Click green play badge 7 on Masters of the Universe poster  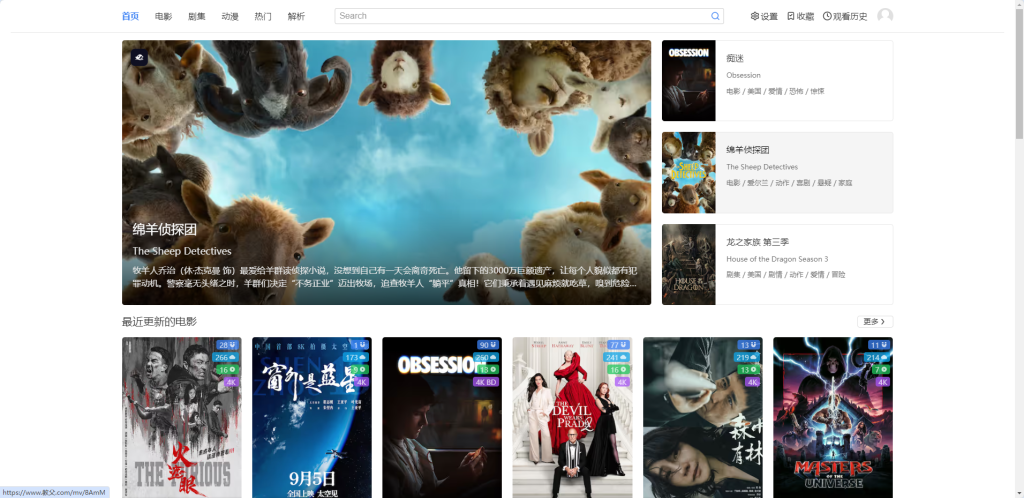881,369
